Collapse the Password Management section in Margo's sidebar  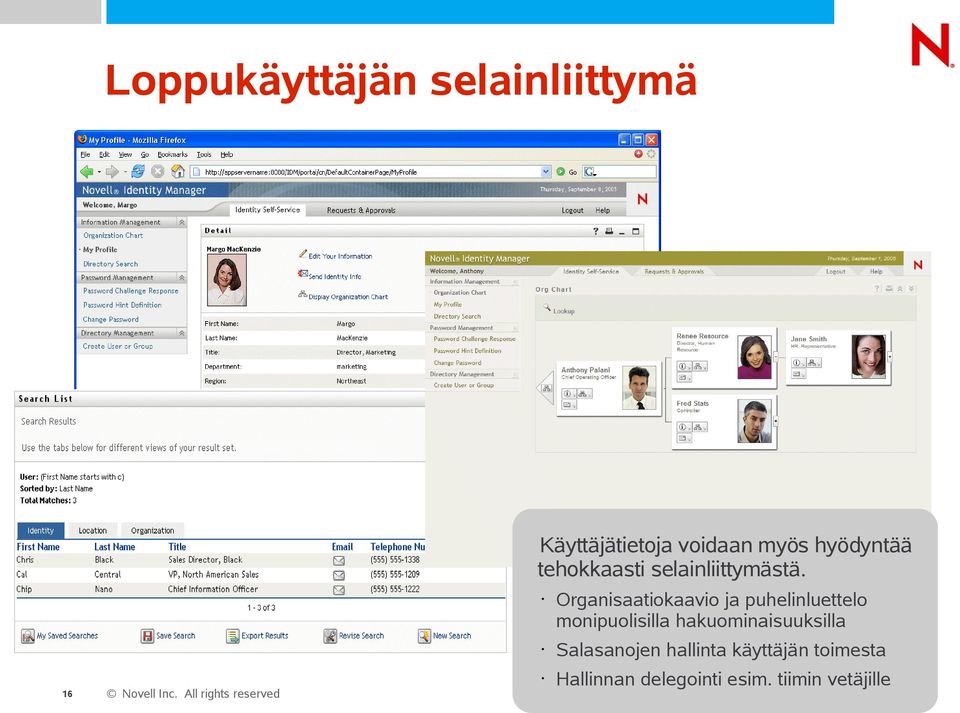click(x=182, y=277)
